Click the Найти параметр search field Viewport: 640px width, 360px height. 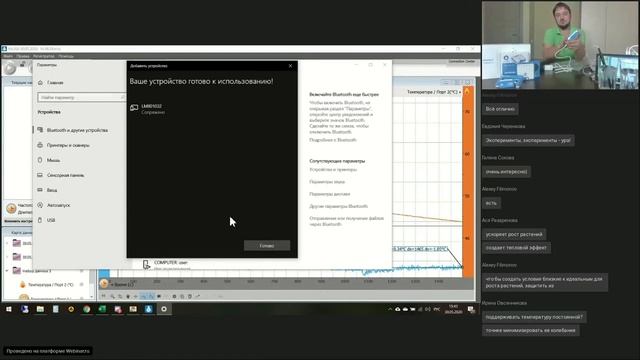point(81,97)
